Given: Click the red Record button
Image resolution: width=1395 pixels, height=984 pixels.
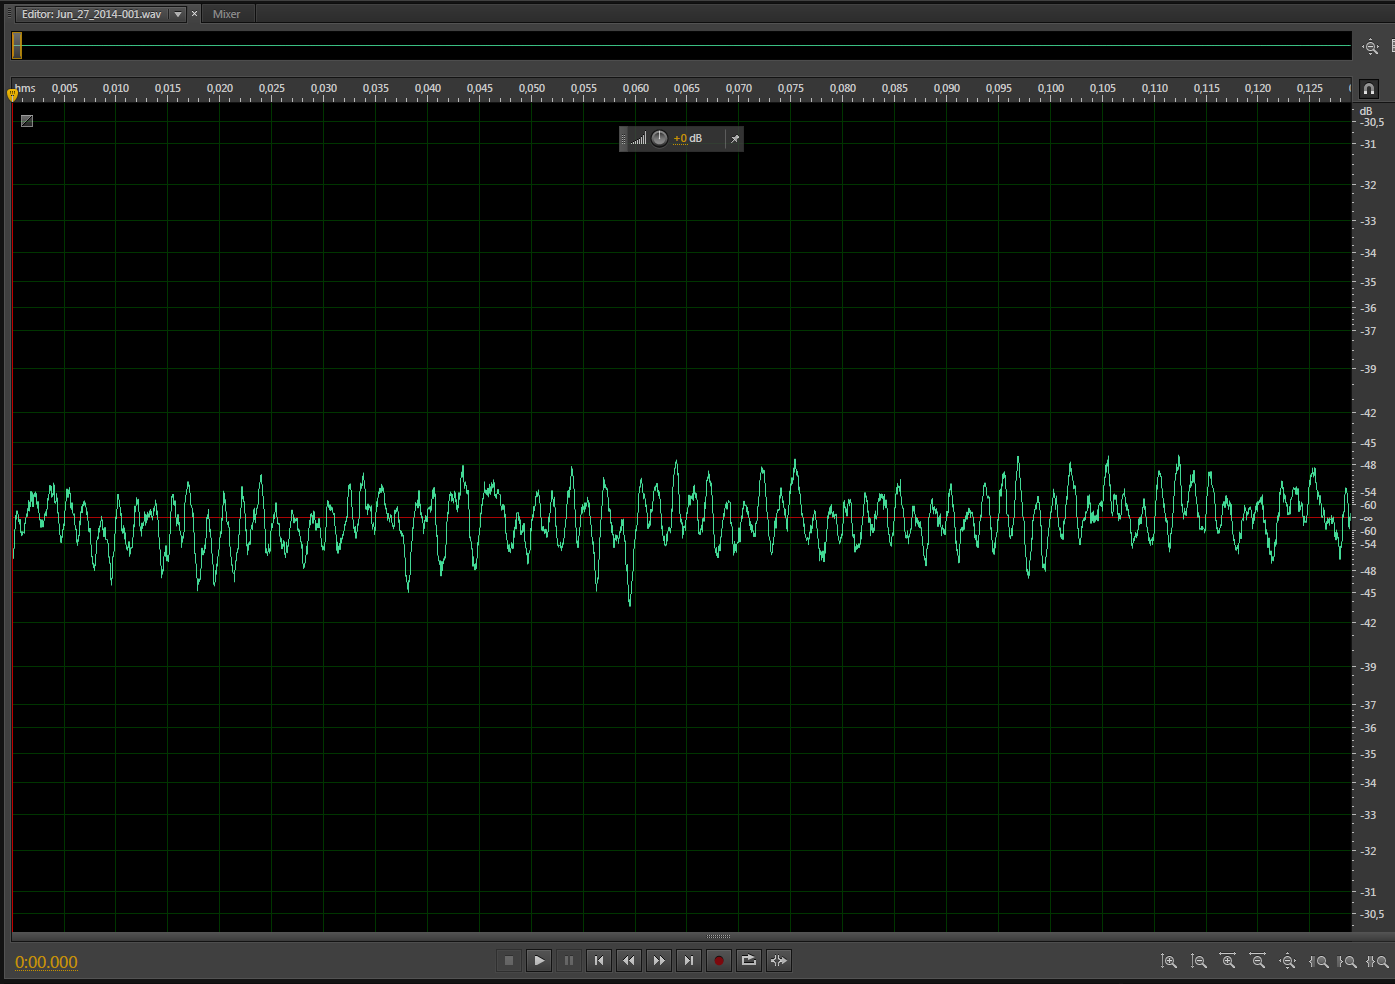Looking at the screenshot, I should click(718, 961).
